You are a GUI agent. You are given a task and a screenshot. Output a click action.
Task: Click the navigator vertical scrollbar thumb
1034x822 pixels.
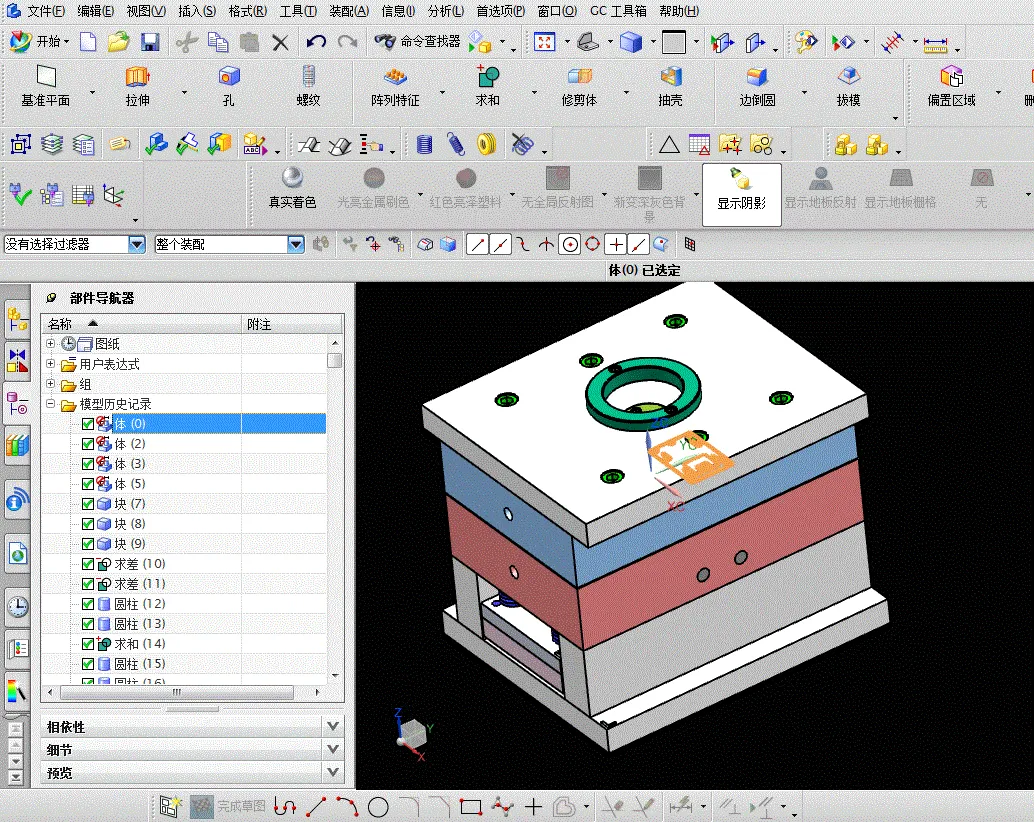[335, 361]
